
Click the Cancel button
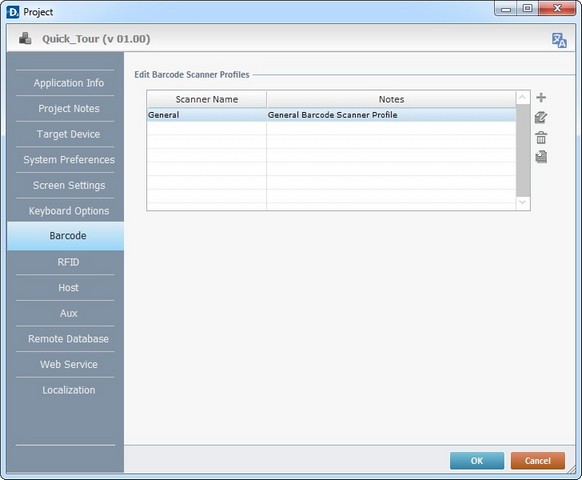click(x=538, y=461)
